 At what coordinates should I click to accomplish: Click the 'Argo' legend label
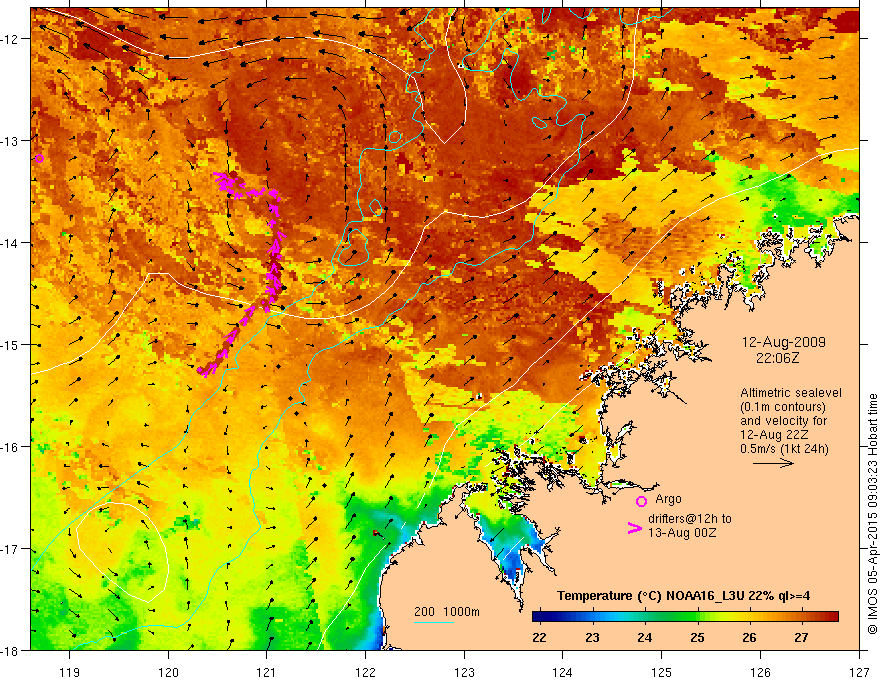click(668, 499)
